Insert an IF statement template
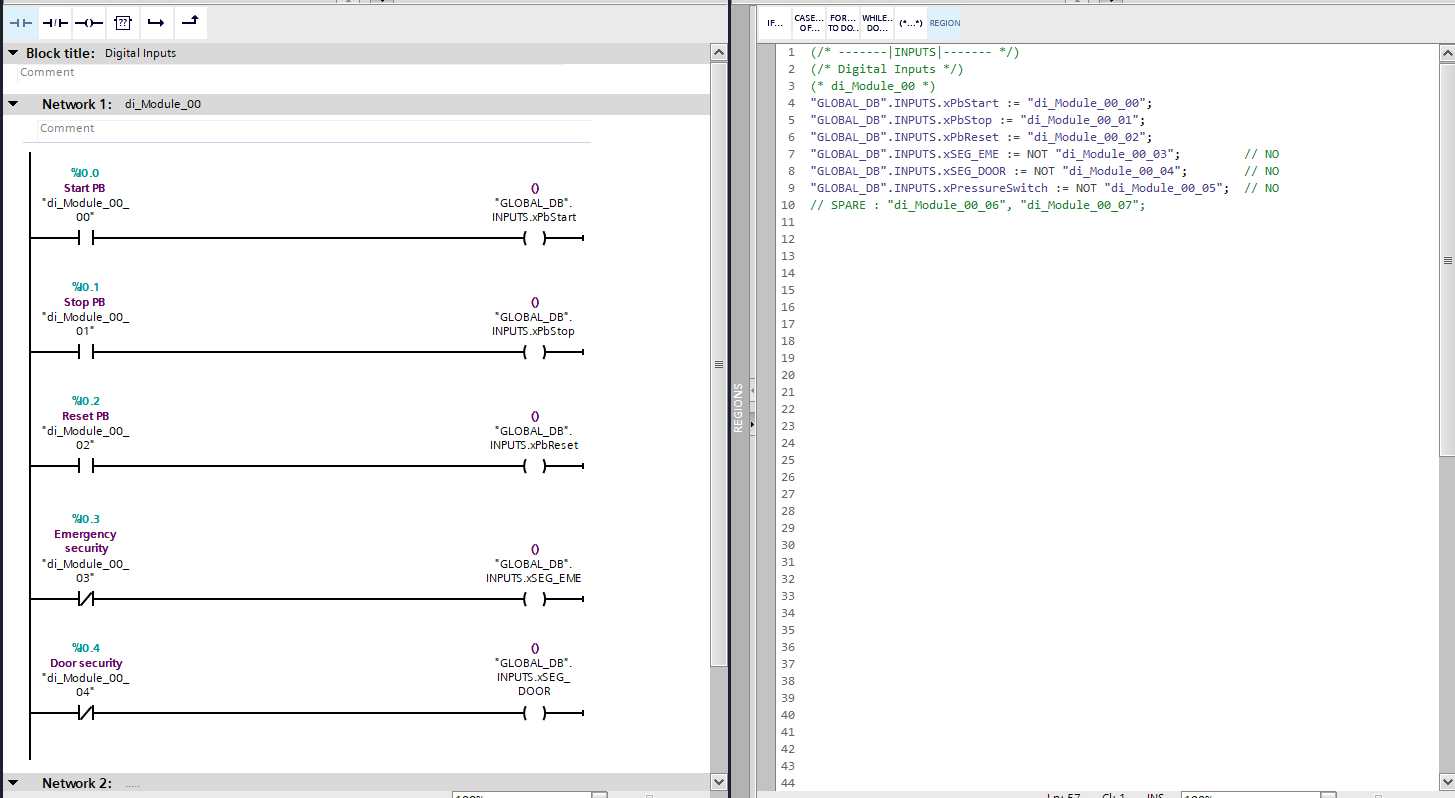The image size is (1455, 798). tap(775, 23)
